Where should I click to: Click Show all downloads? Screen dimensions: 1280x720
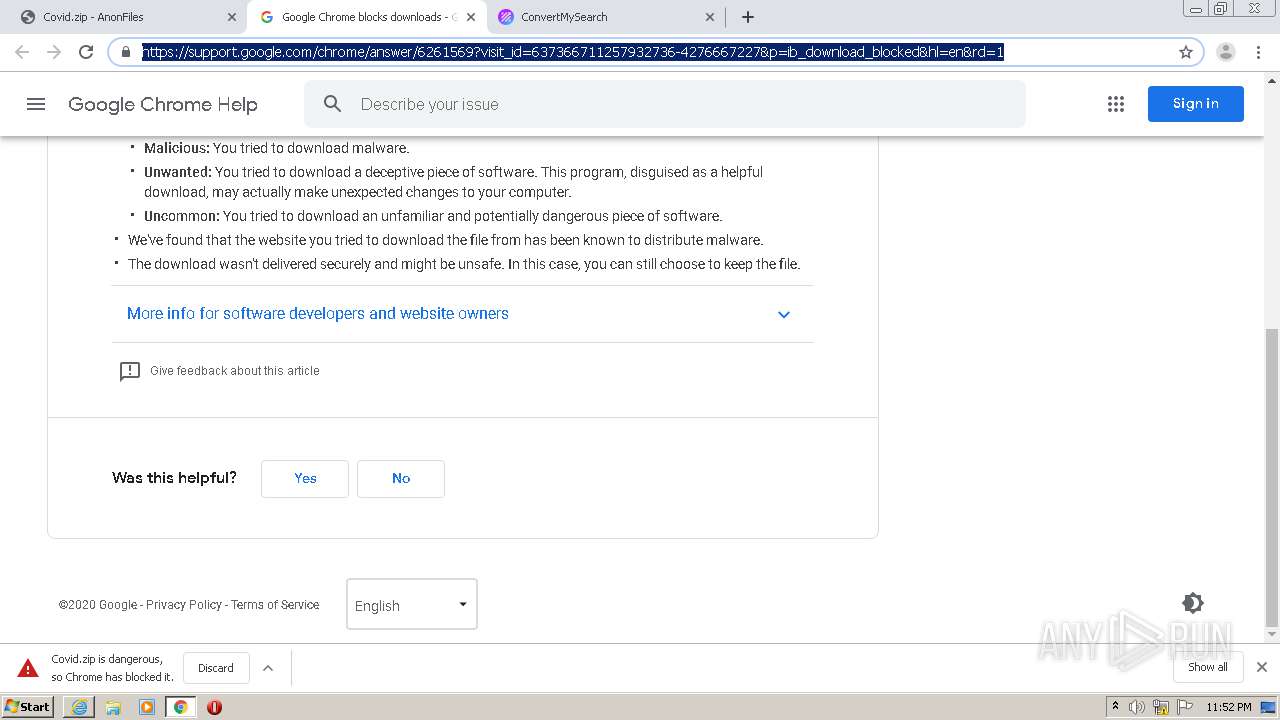(x=1208, y=667)
